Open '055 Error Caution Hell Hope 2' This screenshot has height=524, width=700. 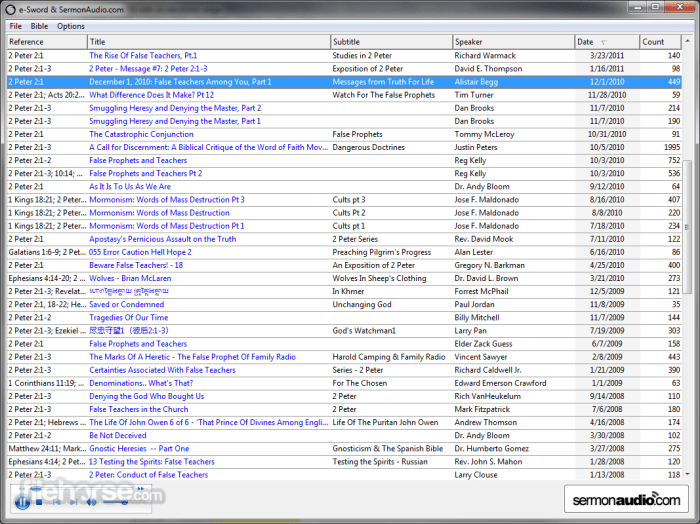[x=140, y=252]
